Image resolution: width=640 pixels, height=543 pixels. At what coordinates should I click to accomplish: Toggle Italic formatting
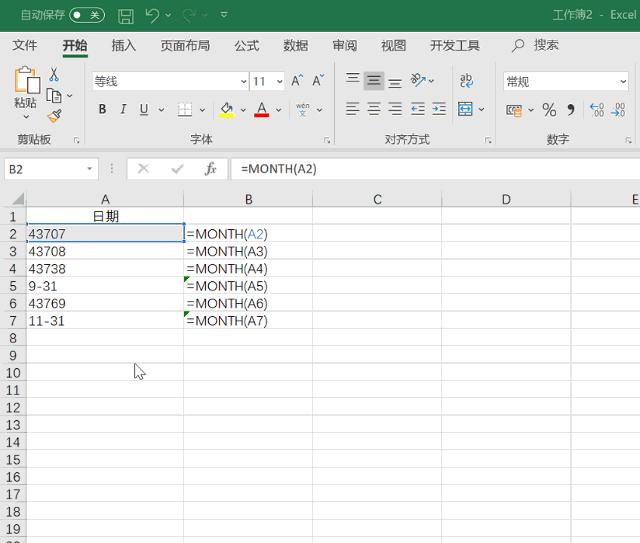click(123, 109)
